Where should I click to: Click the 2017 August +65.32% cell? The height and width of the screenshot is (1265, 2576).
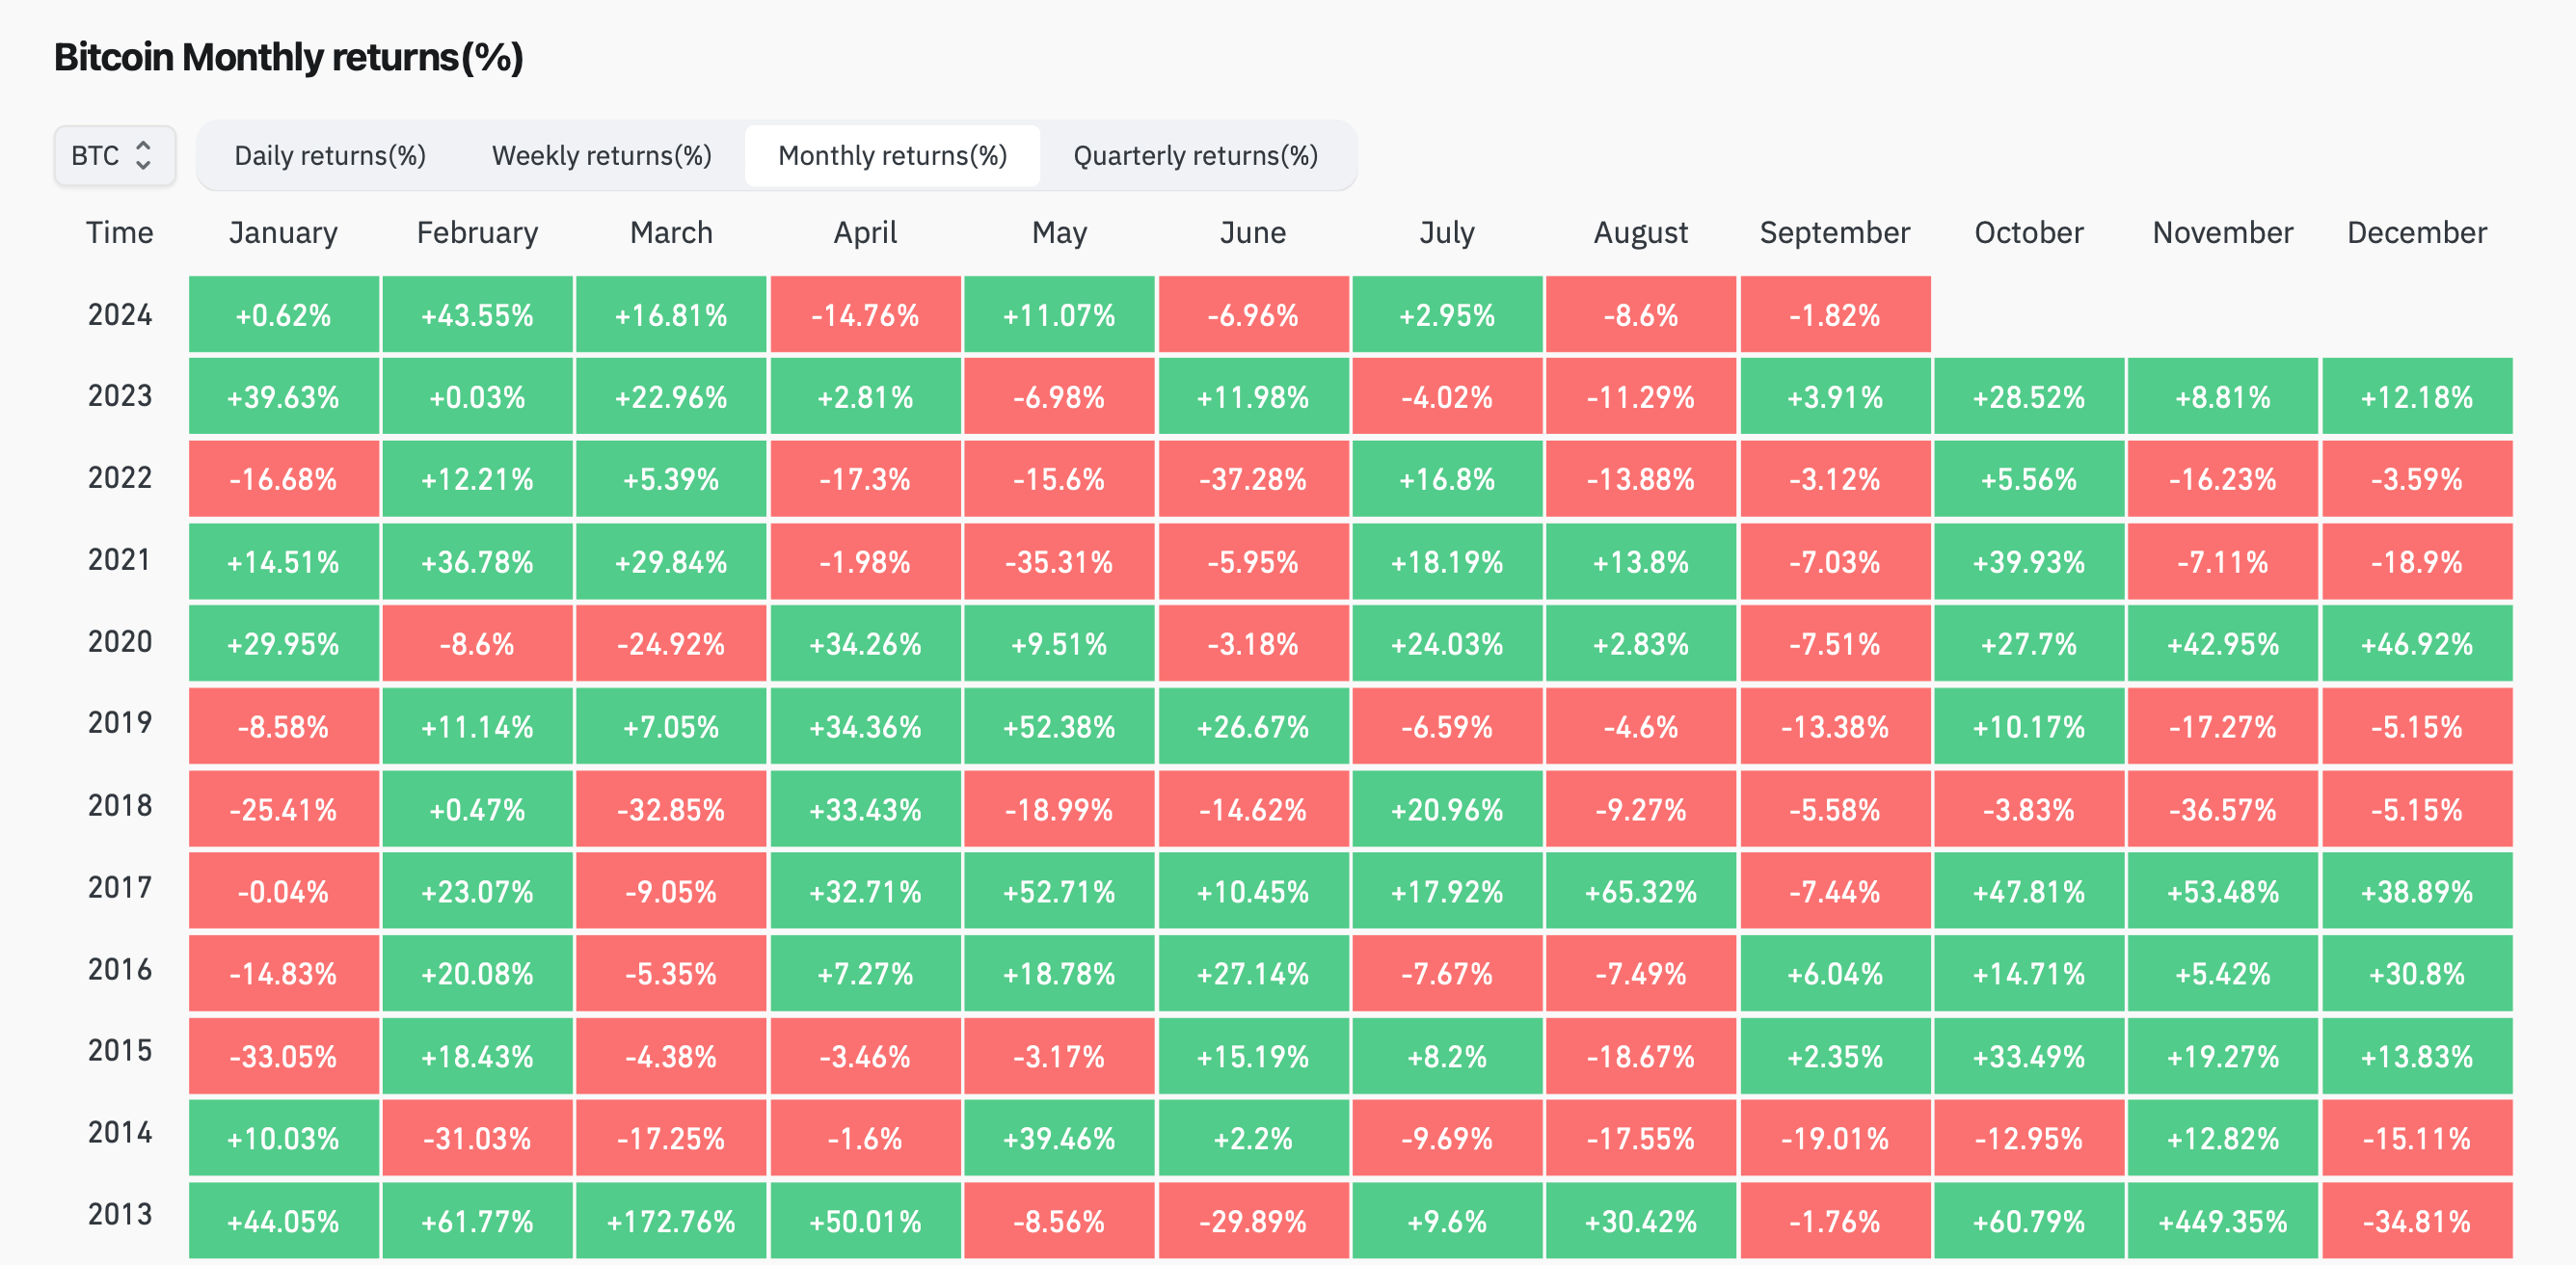[1640, 891]
